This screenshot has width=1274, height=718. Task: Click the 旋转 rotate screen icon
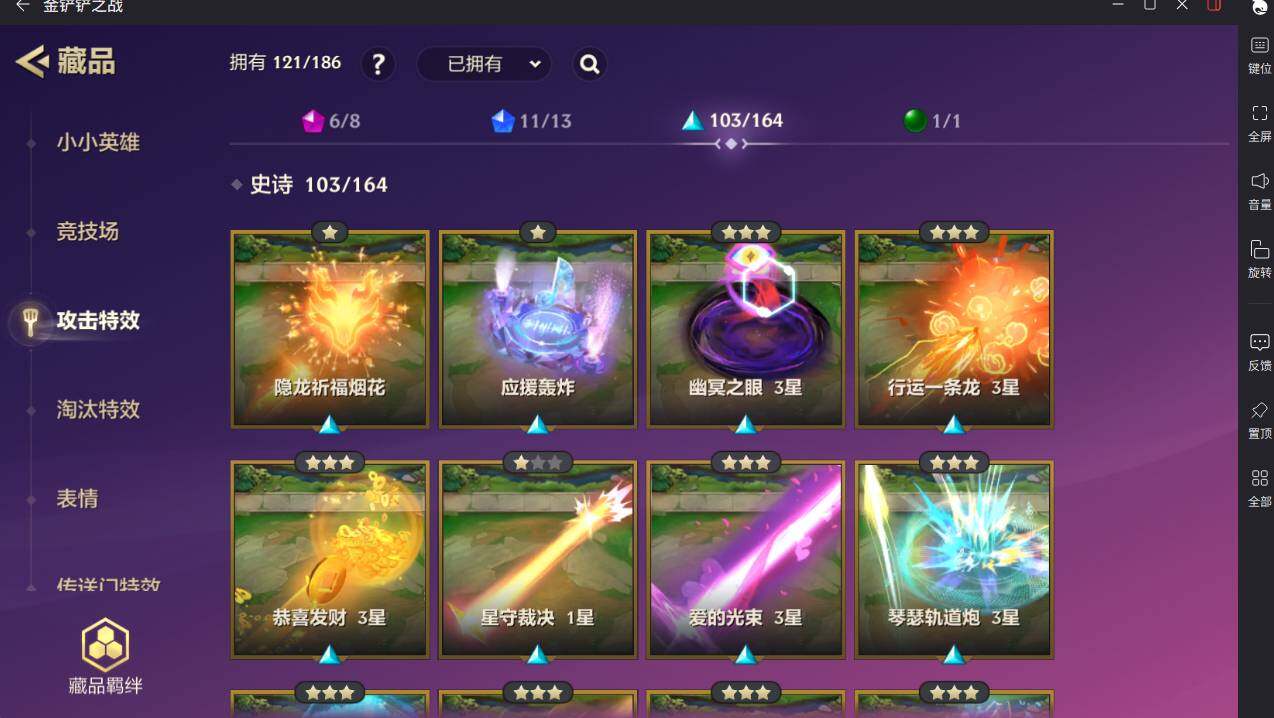click(x=1259, y=249)
